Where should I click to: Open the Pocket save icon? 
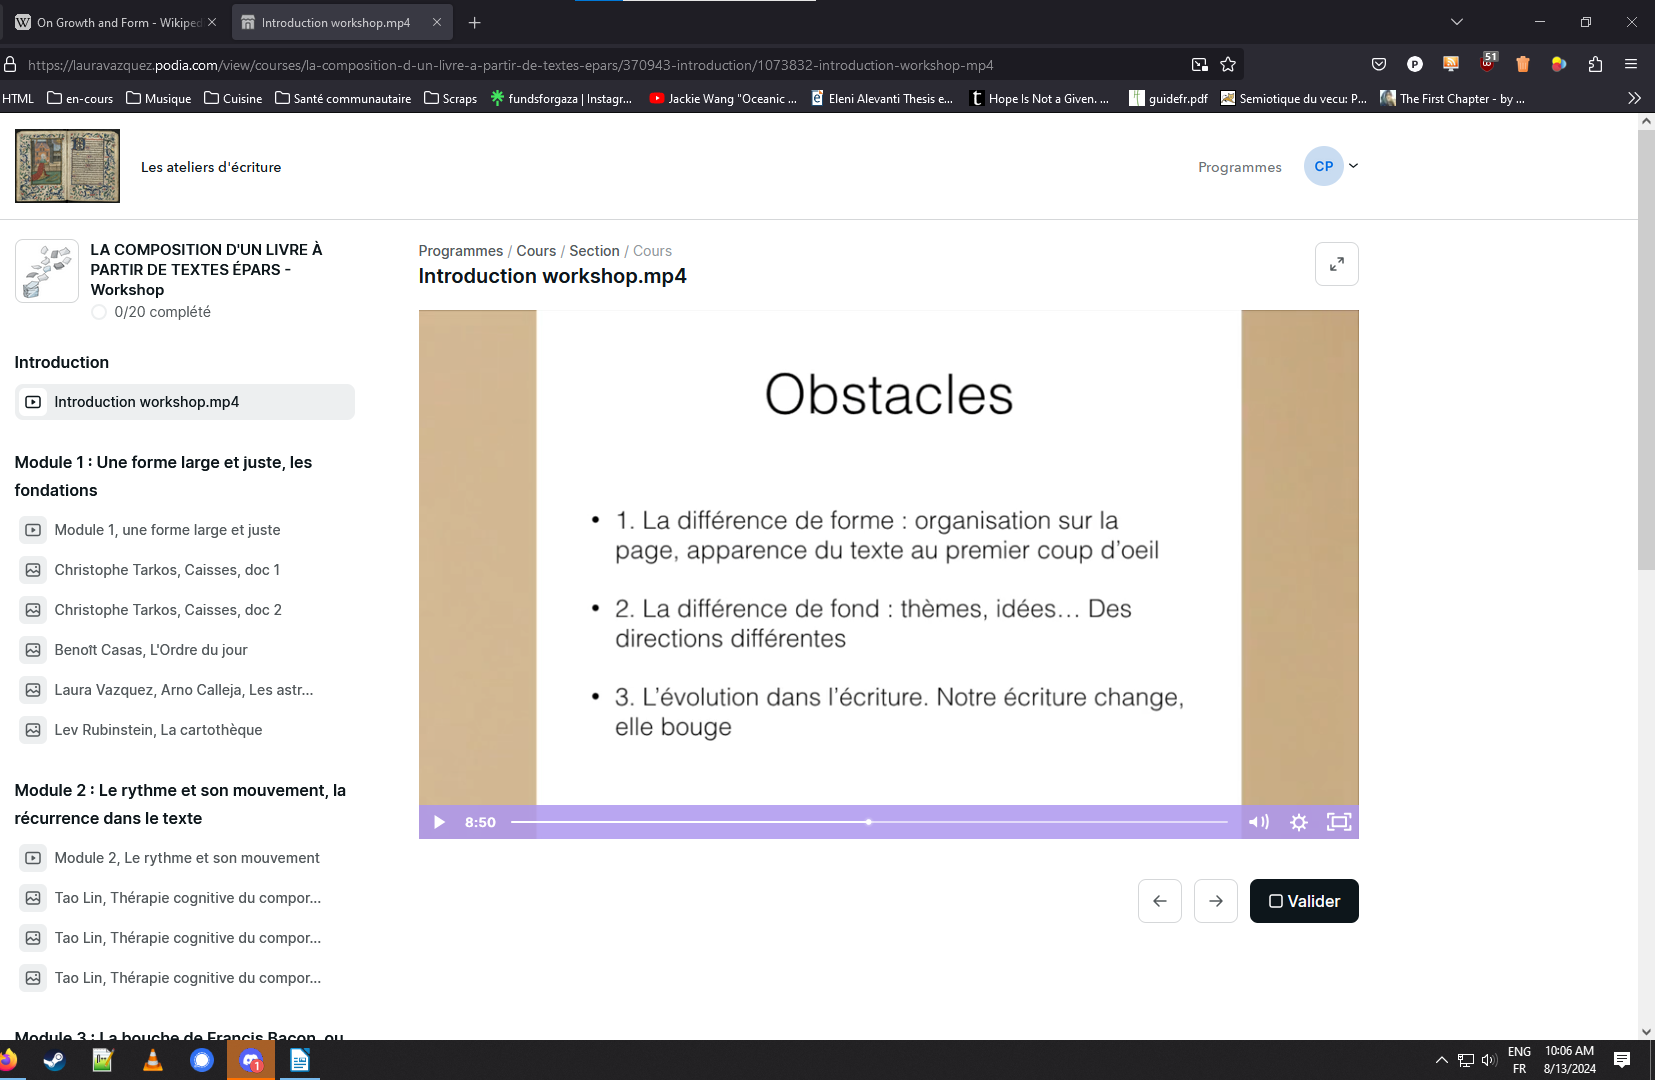click(x=1379, y=65)
